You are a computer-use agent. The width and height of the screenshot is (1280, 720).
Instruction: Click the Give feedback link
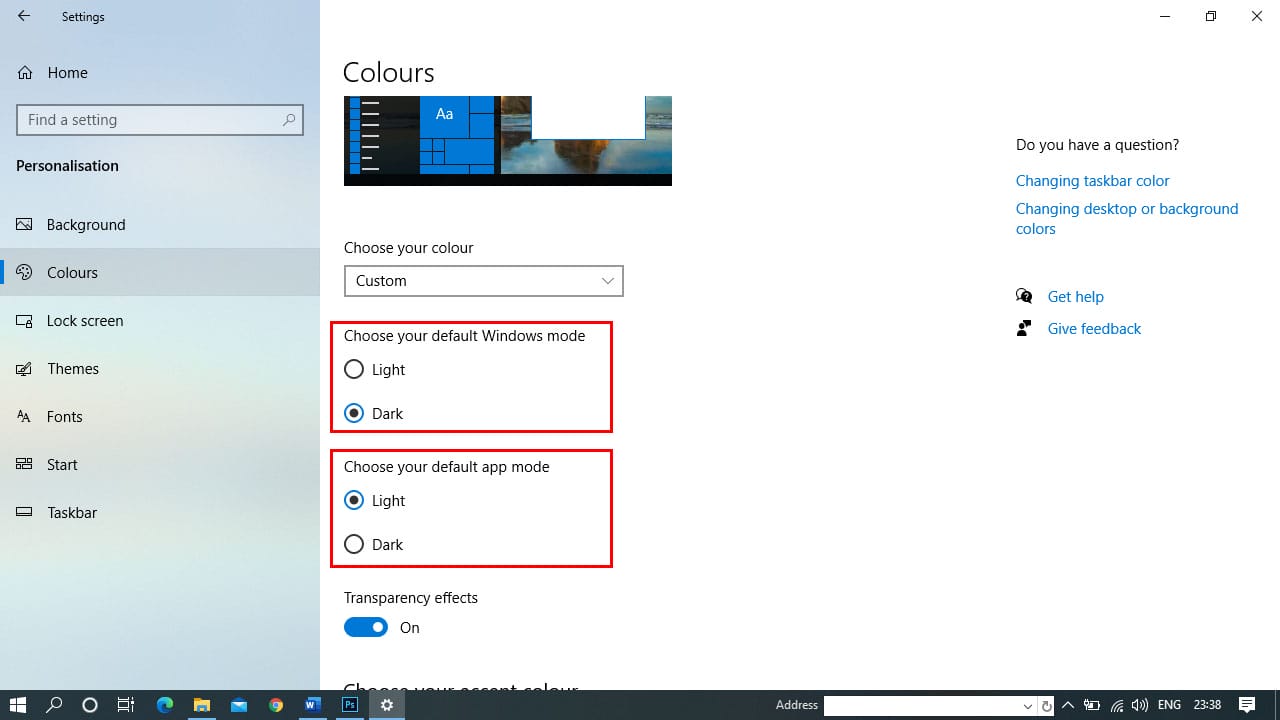tap(1094, 329)
